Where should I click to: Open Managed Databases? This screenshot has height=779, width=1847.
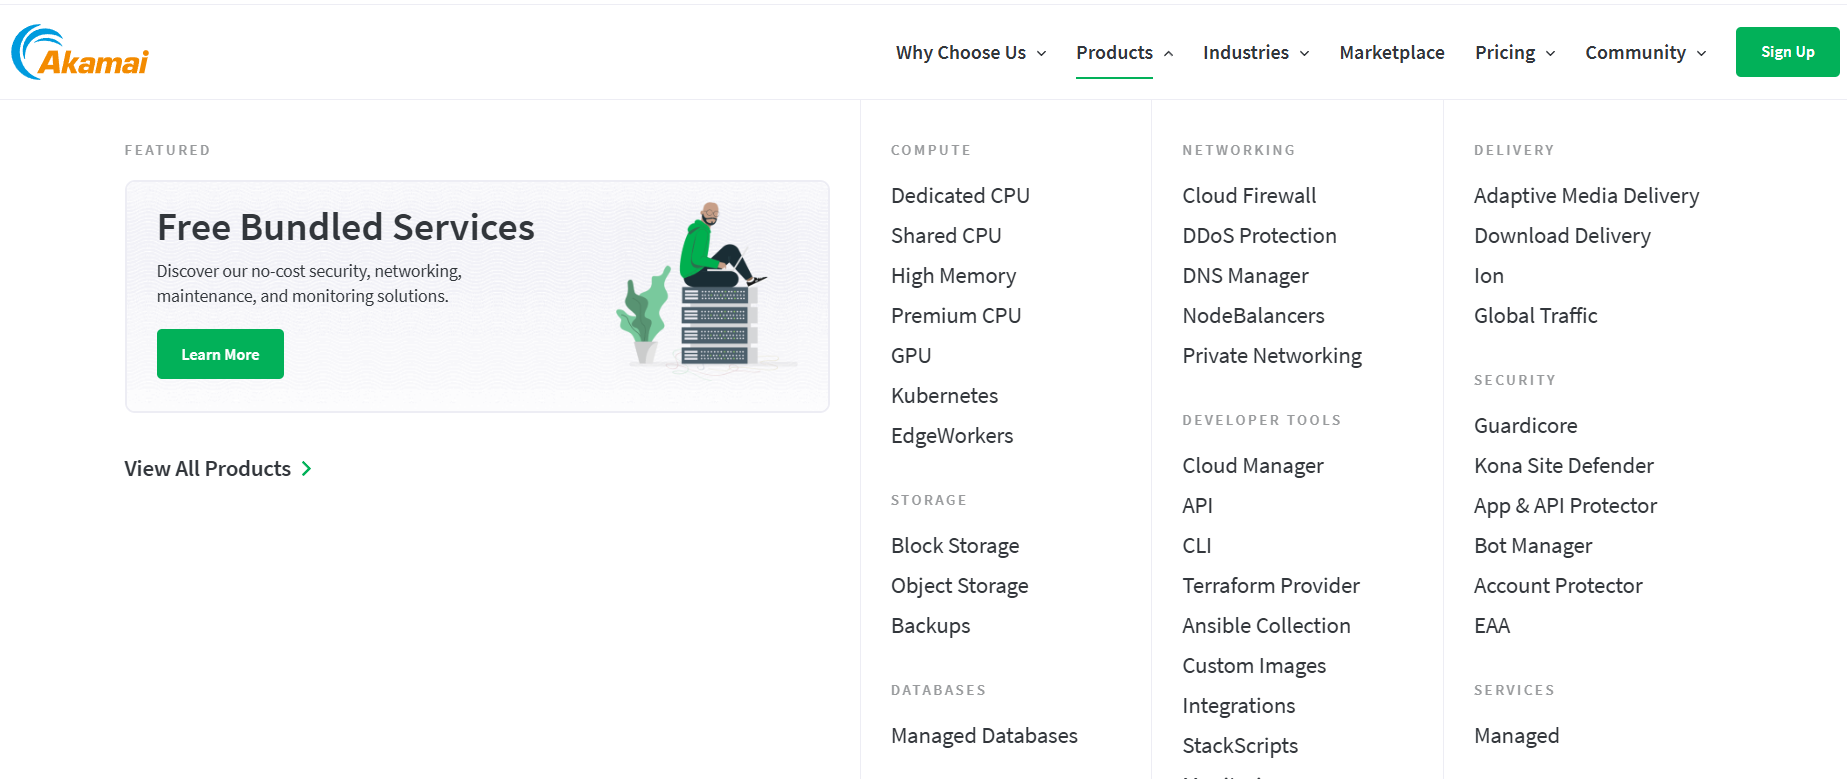pyautogui.click(x=984, y=736)
